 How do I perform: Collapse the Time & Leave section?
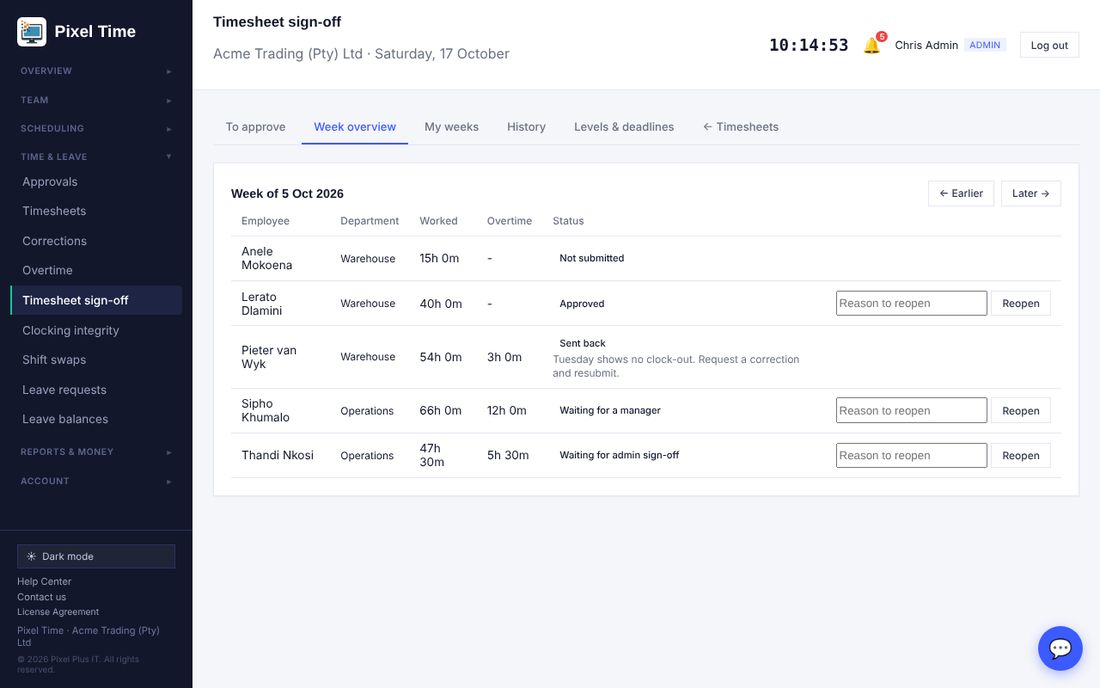[96, 156]
